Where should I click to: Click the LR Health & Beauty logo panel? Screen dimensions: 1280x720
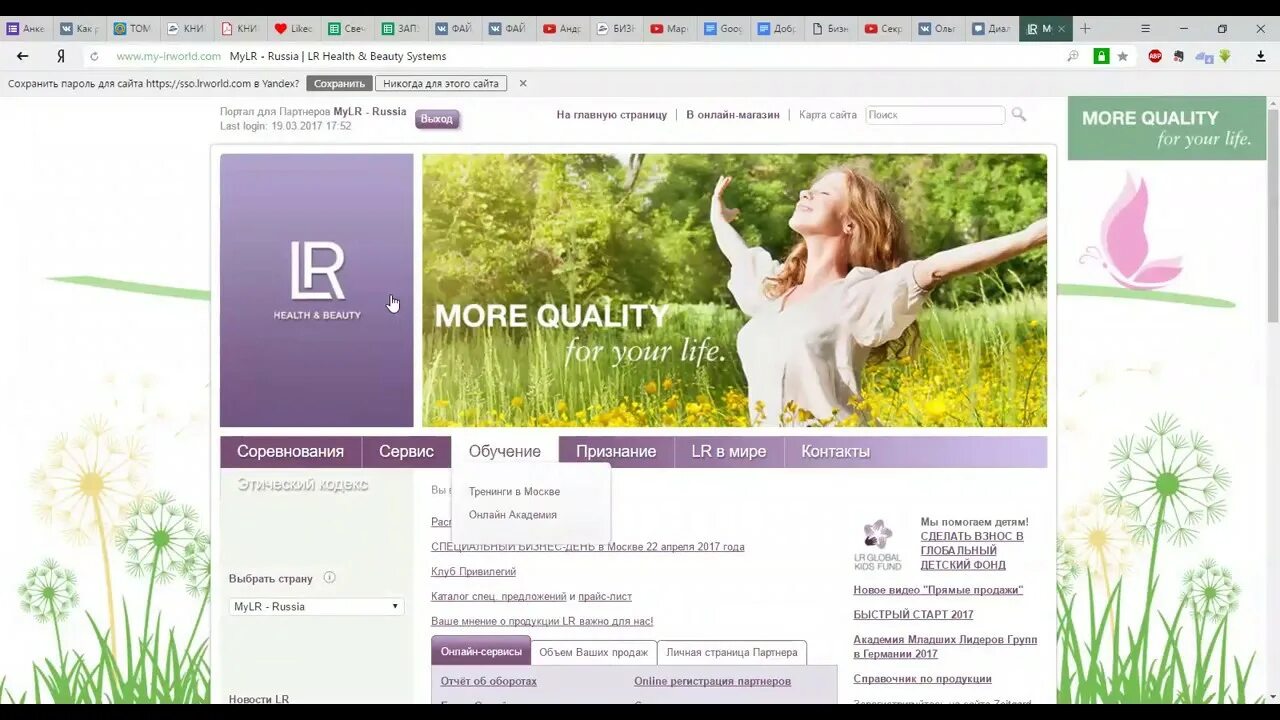[x=317, y=290]
